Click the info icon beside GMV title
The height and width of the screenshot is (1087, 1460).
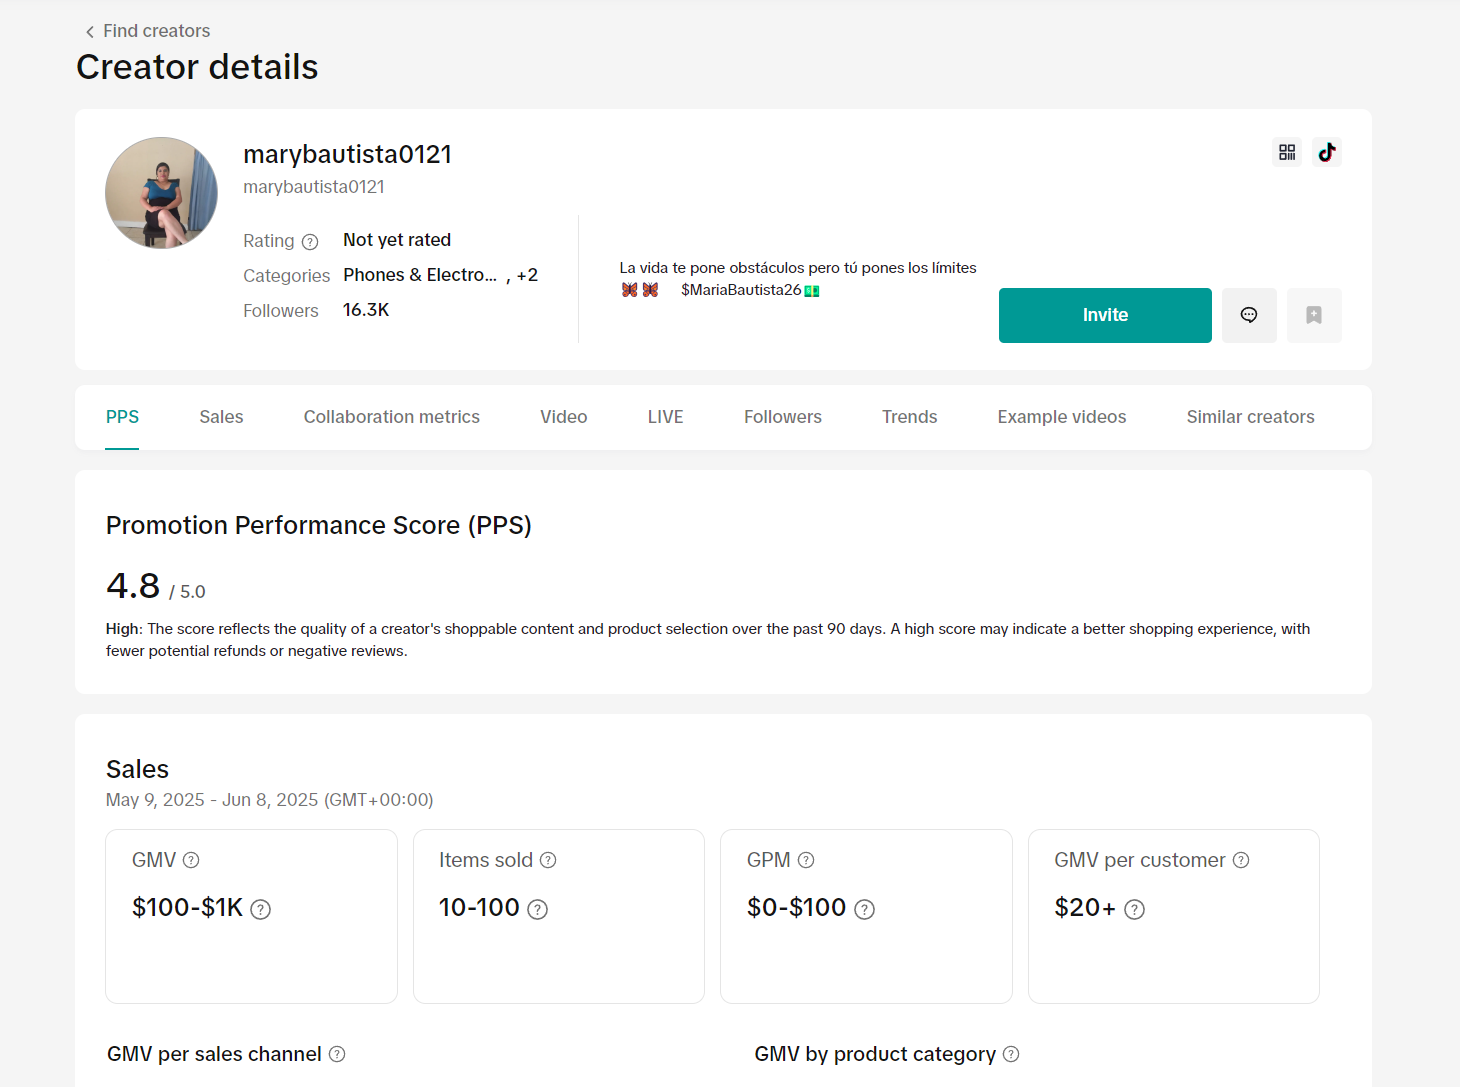click(x=191, y=860)
